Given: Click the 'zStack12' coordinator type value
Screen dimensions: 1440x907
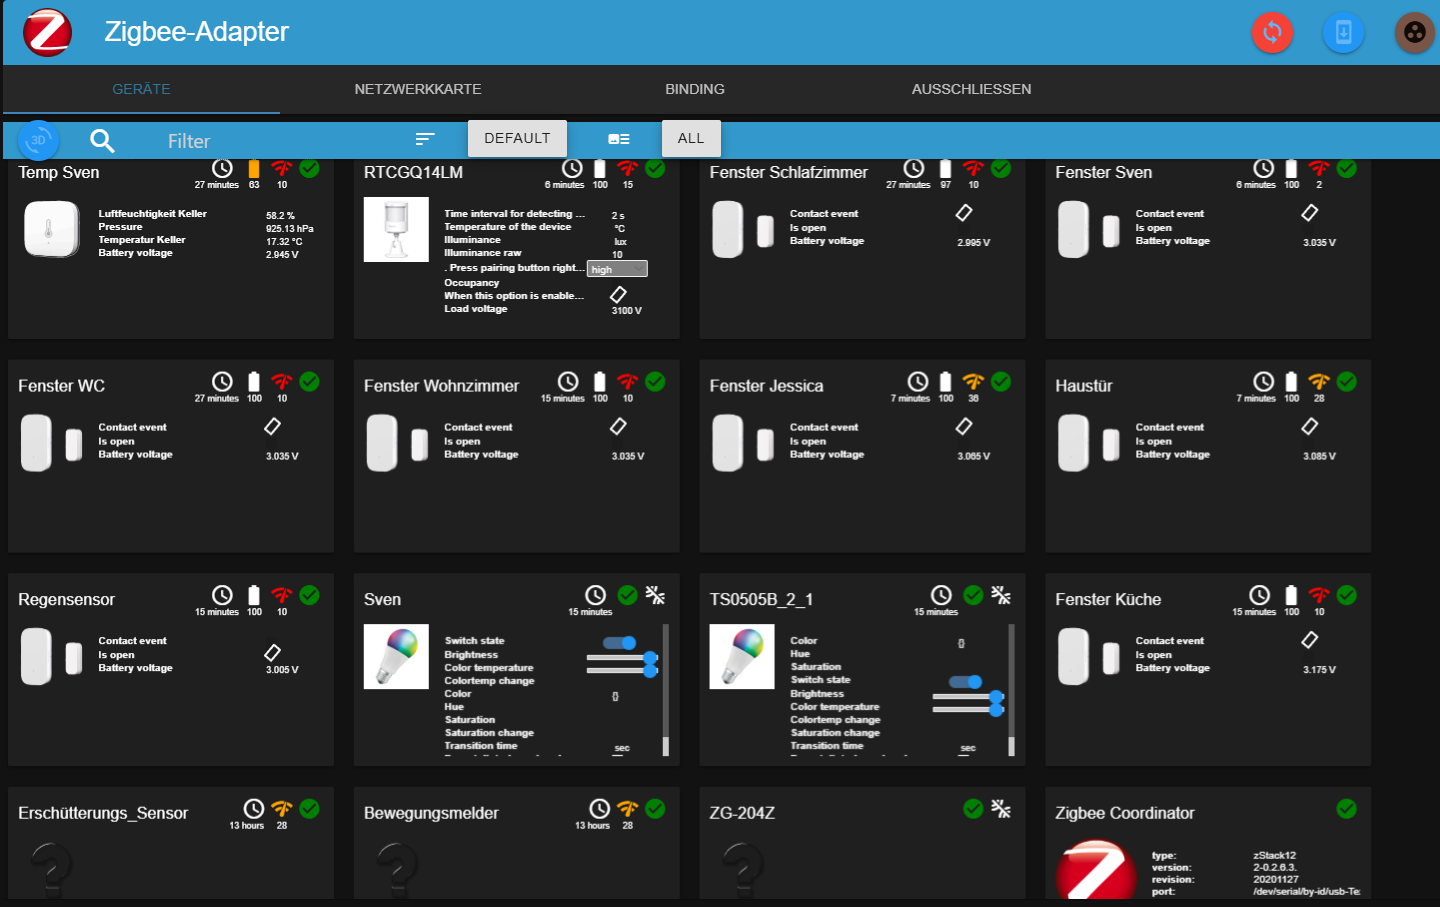Looking at the screenshot, I should click(x=1275, y=855).
